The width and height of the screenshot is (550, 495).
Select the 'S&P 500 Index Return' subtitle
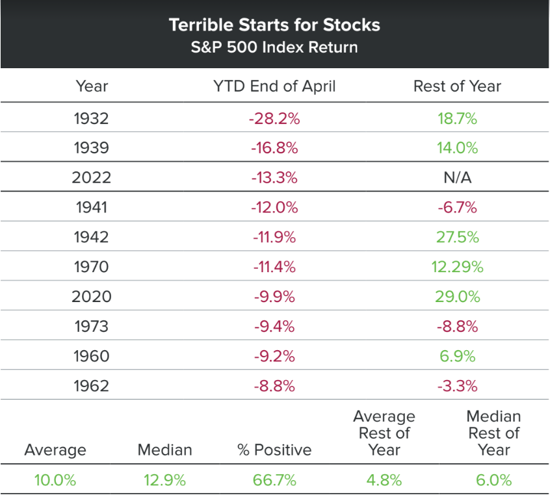(274, 47)
